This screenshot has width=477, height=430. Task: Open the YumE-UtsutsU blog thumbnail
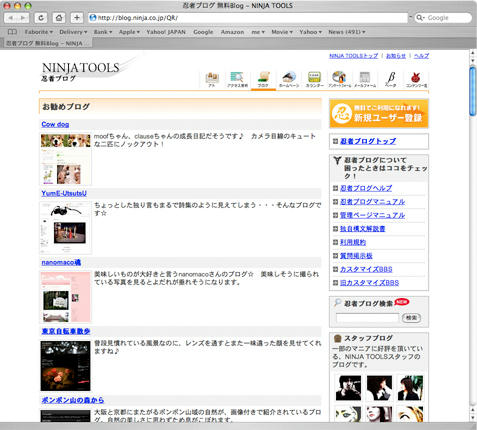point(66,228)
